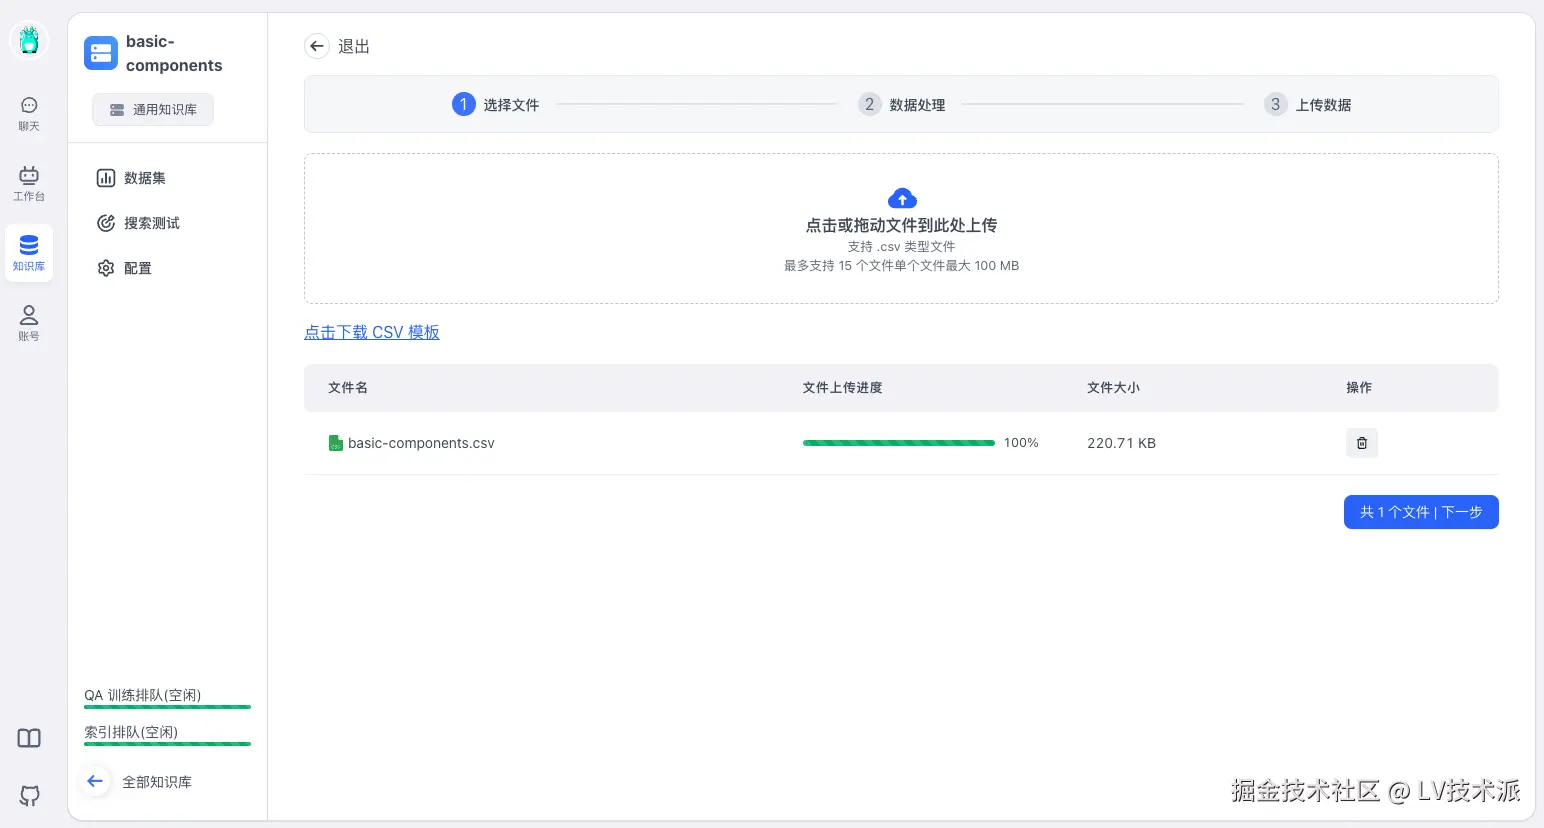Download the CSV template via link
This screenshot has height=828, width=1544.
pos(372,332)
